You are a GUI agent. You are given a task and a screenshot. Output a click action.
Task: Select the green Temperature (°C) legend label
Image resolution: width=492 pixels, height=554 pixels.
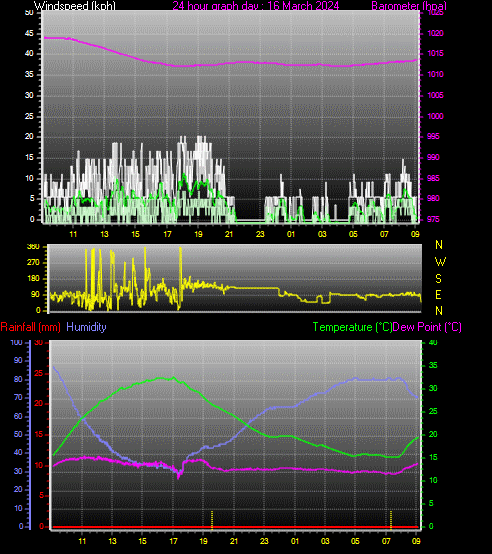pos(352,327)
